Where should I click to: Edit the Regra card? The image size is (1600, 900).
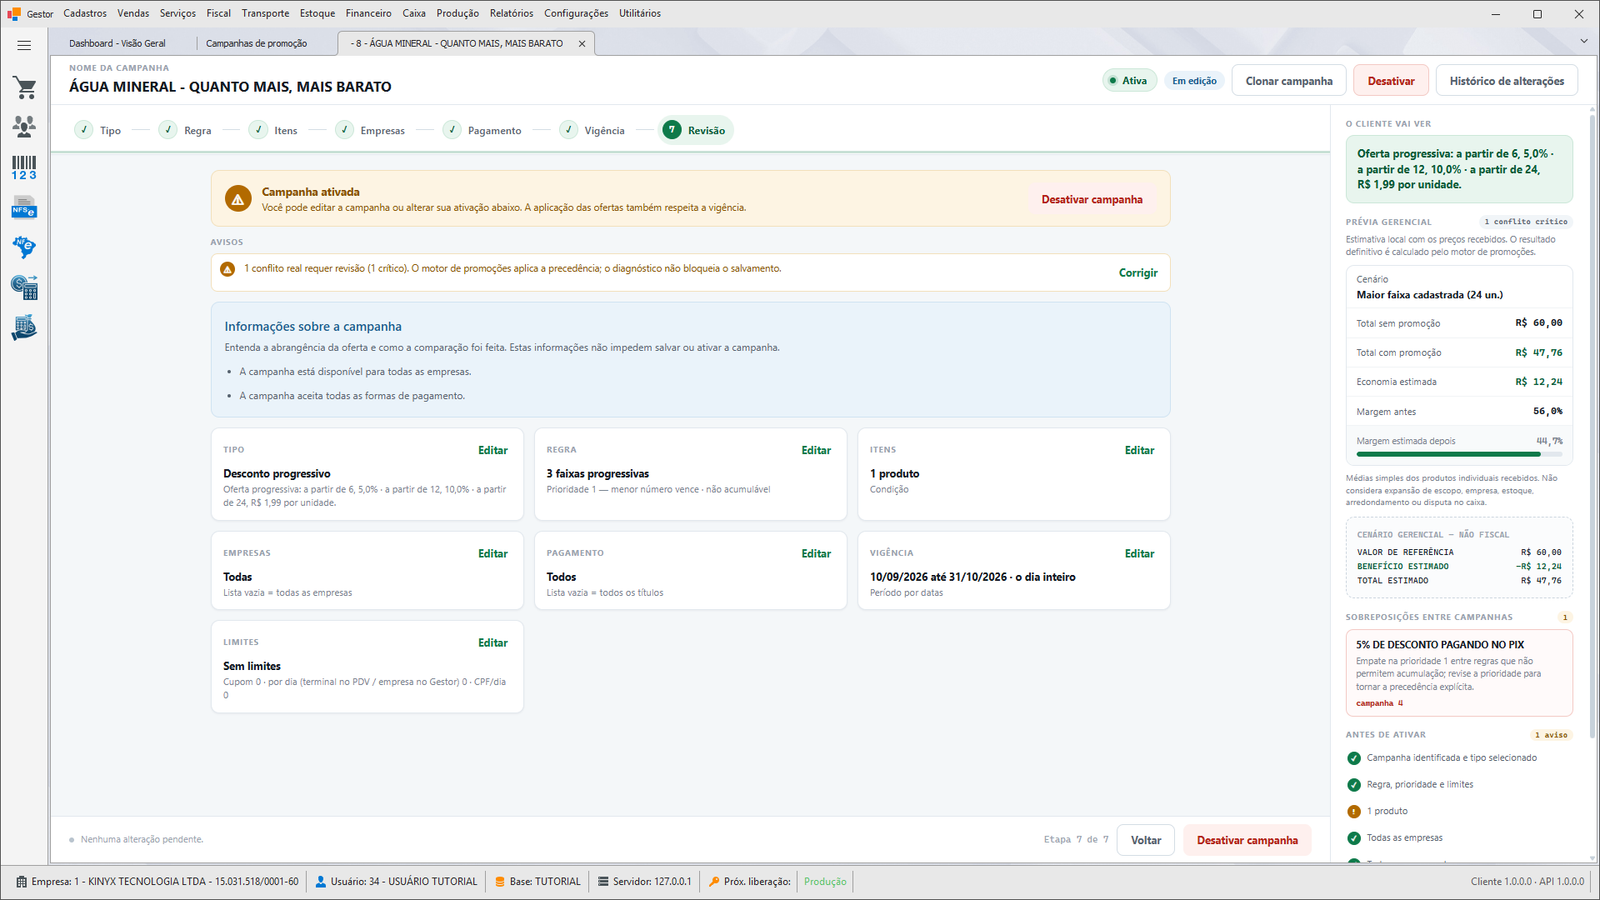point(816,451)
